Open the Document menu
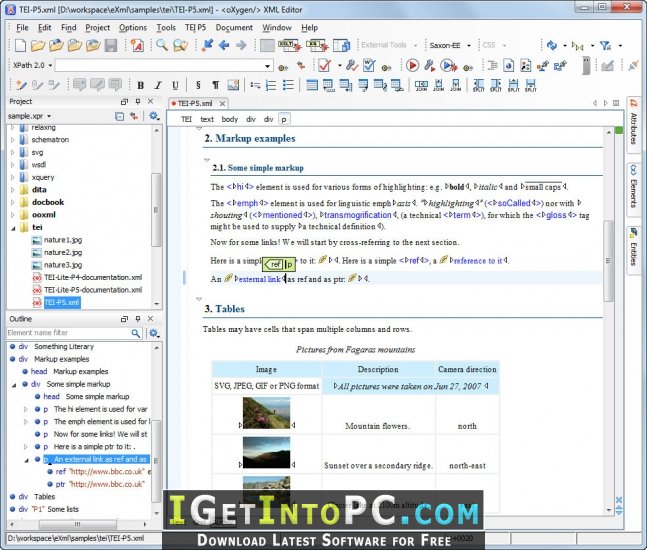This screenshot has width=647, height=550. 234,28
